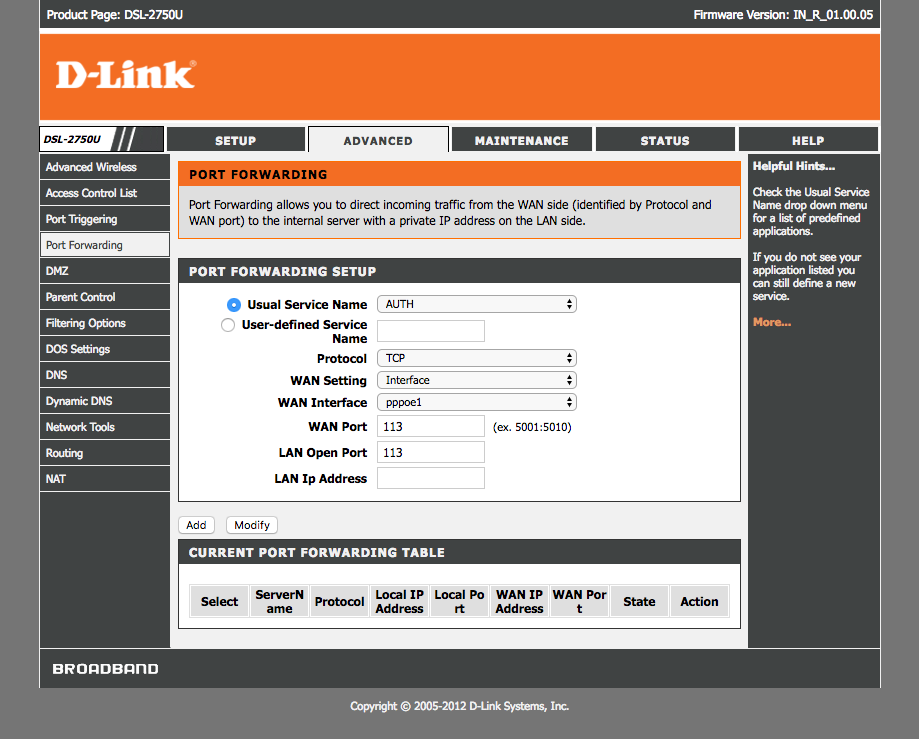Go to Dynamic DNS in the sidebar

click(x=79, y=401)
